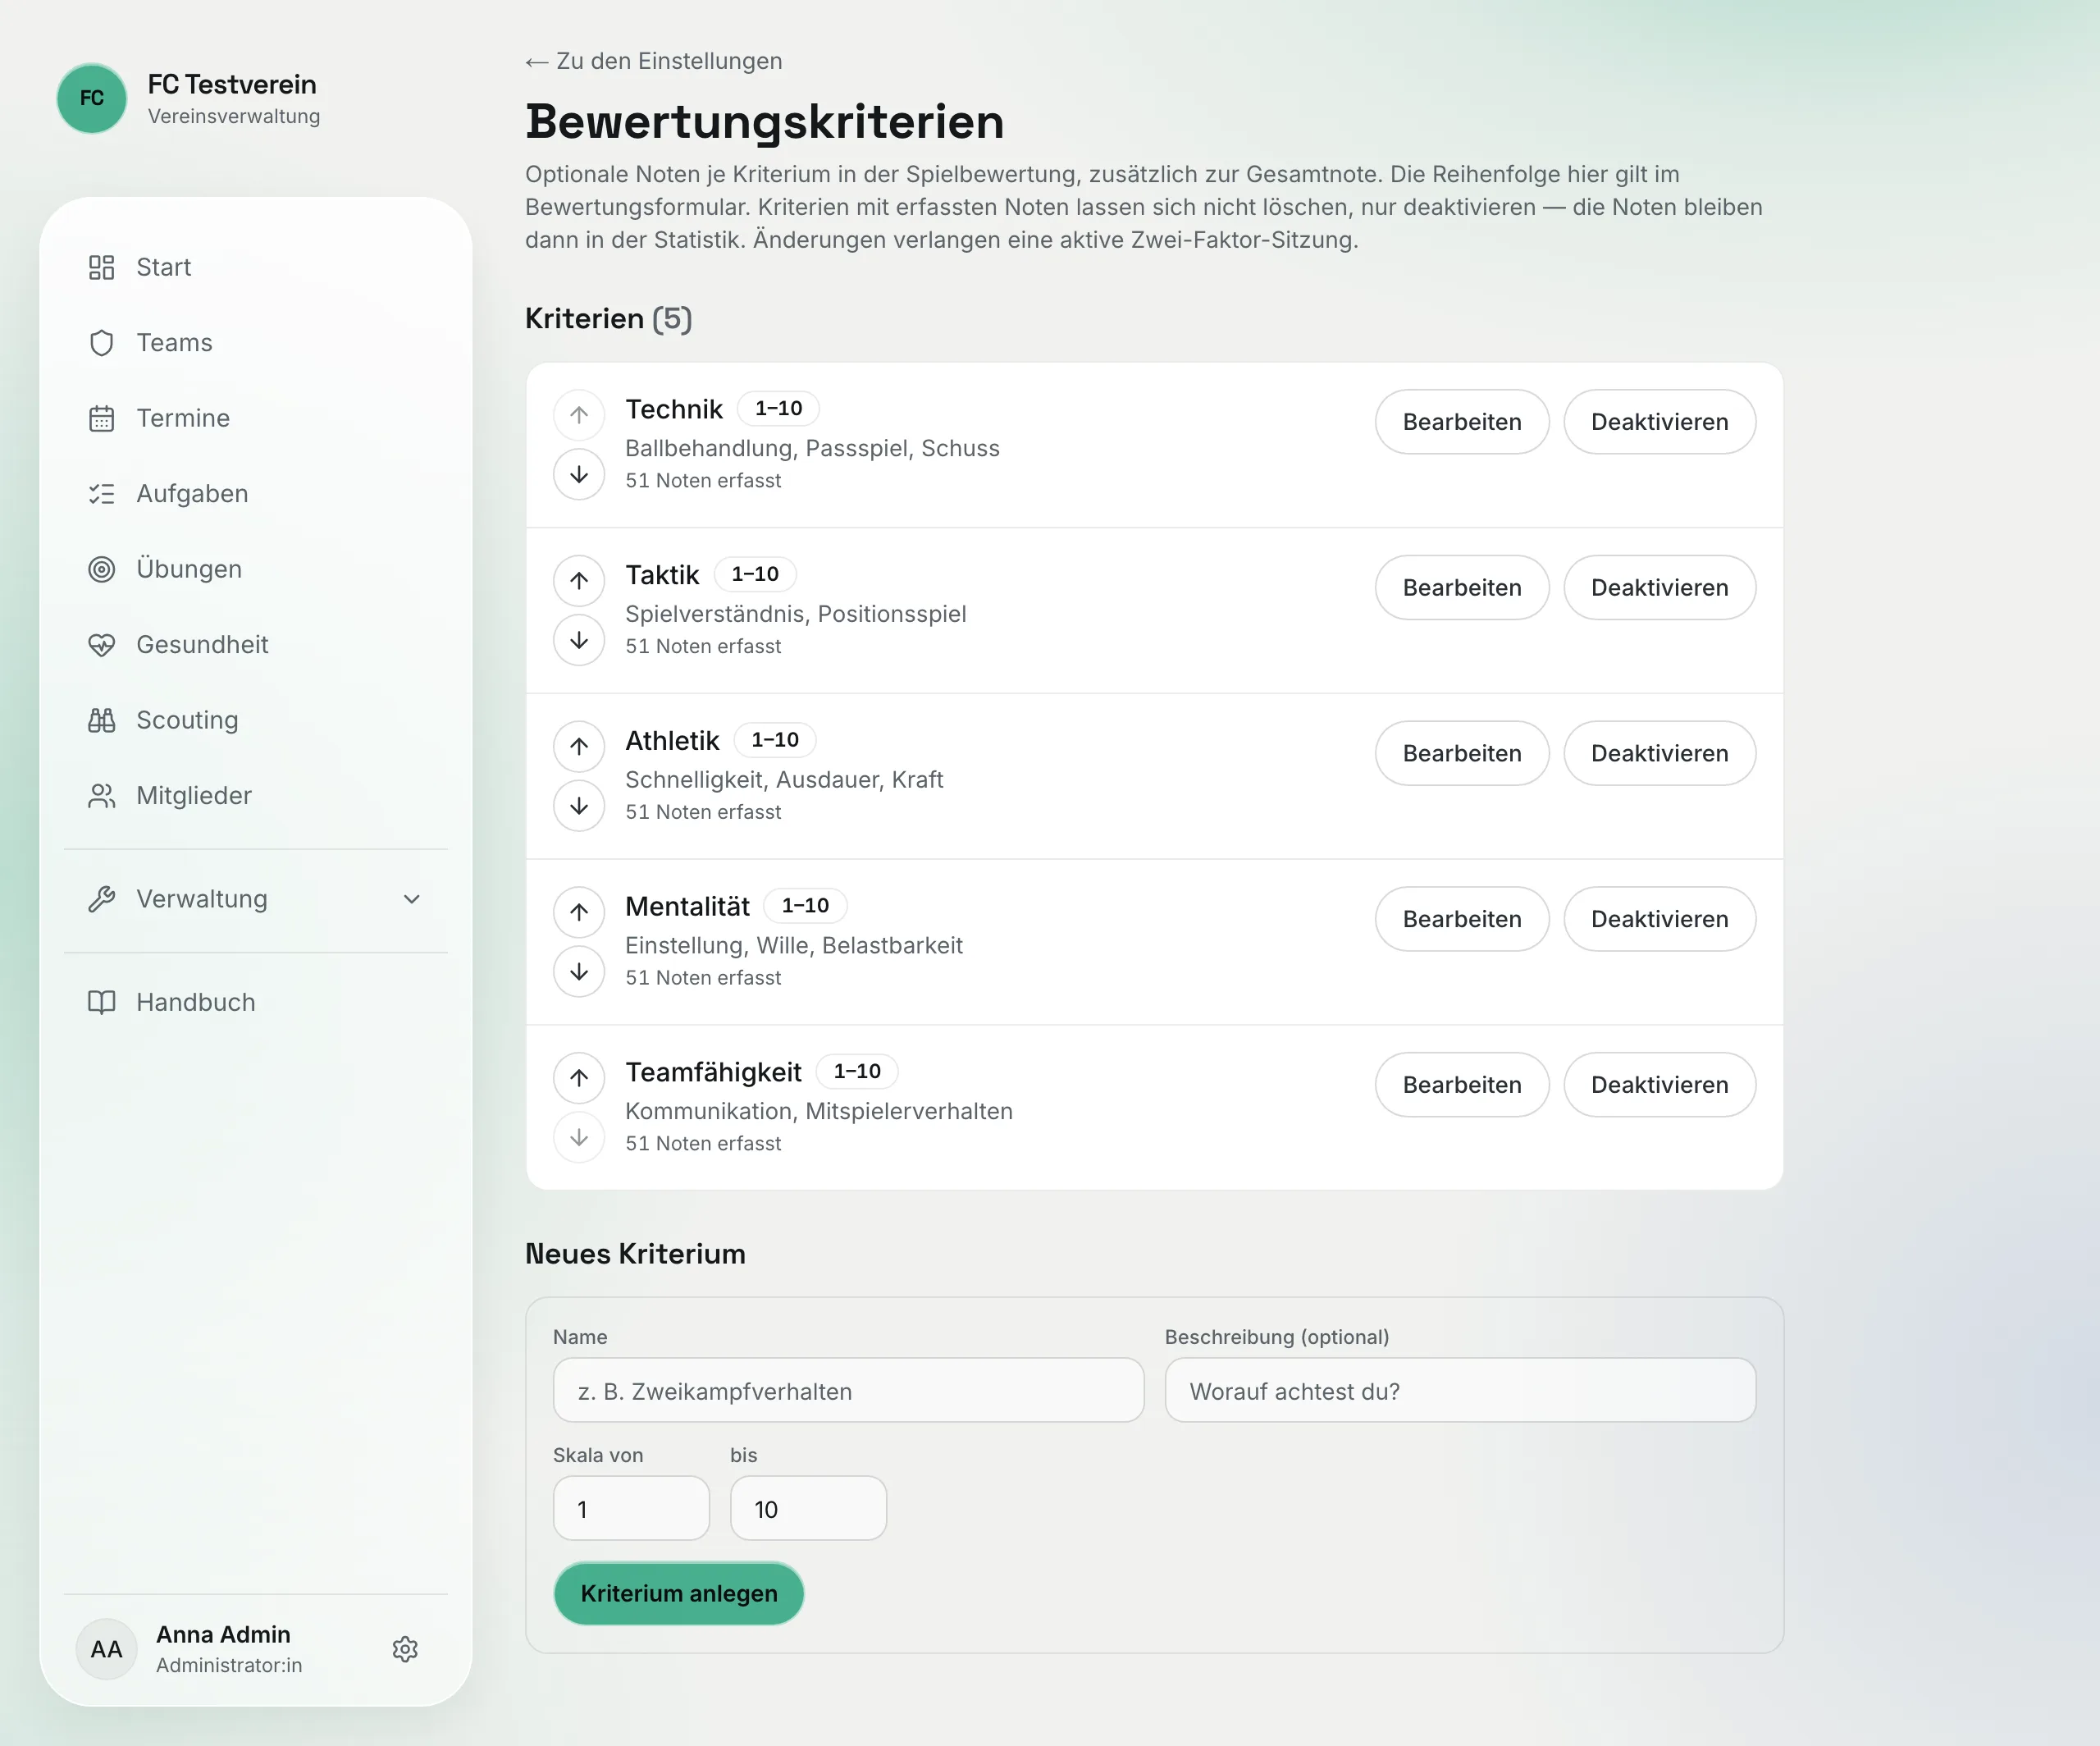
Task: Go to Termine in sidebar
Action: [x=255, y=418]
